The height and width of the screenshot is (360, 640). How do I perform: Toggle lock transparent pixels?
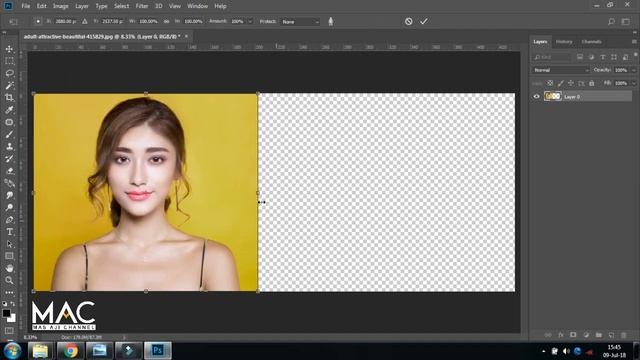550,83
